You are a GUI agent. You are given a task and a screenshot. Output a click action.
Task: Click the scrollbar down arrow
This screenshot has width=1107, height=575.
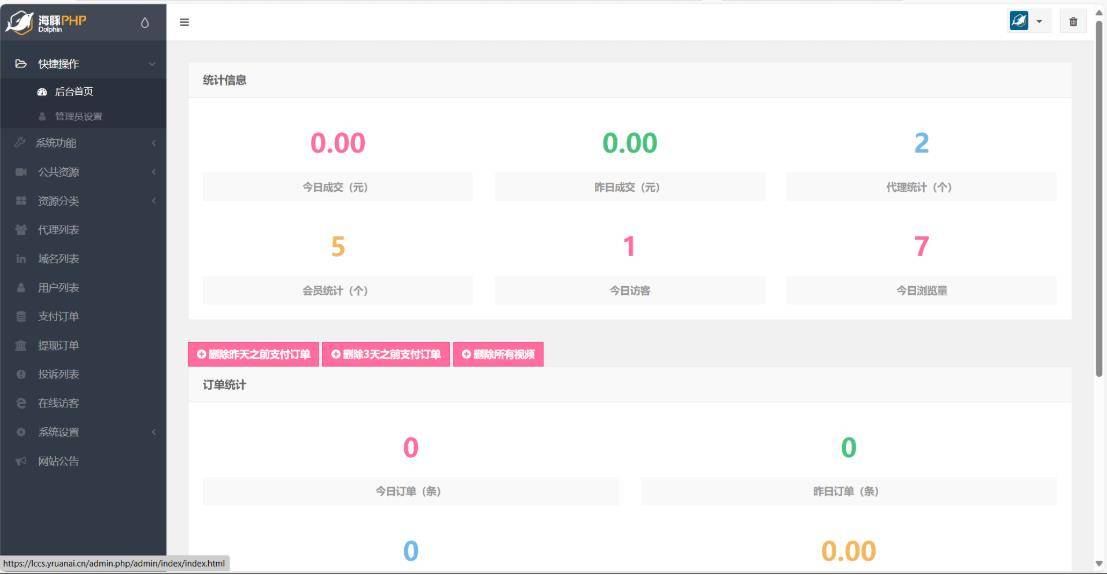[1099, 564]
